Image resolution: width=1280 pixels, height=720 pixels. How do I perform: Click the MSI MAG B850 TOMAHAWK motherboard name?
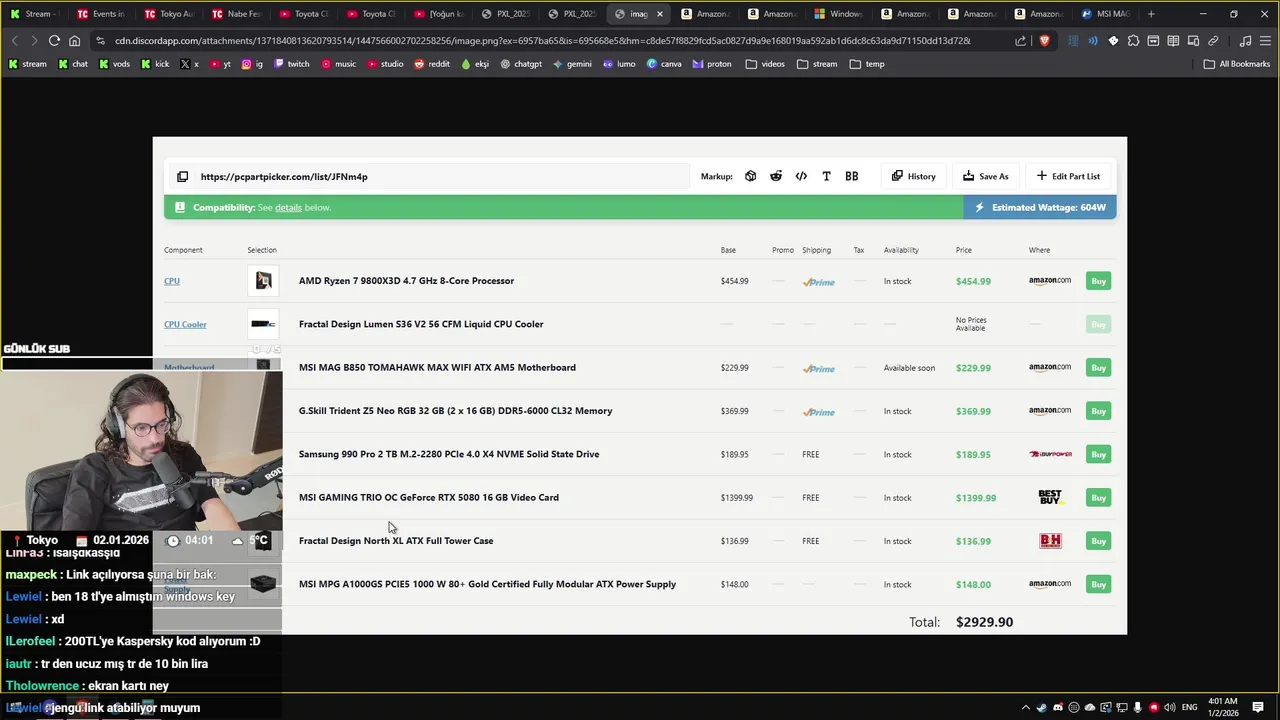click(437, 367)
